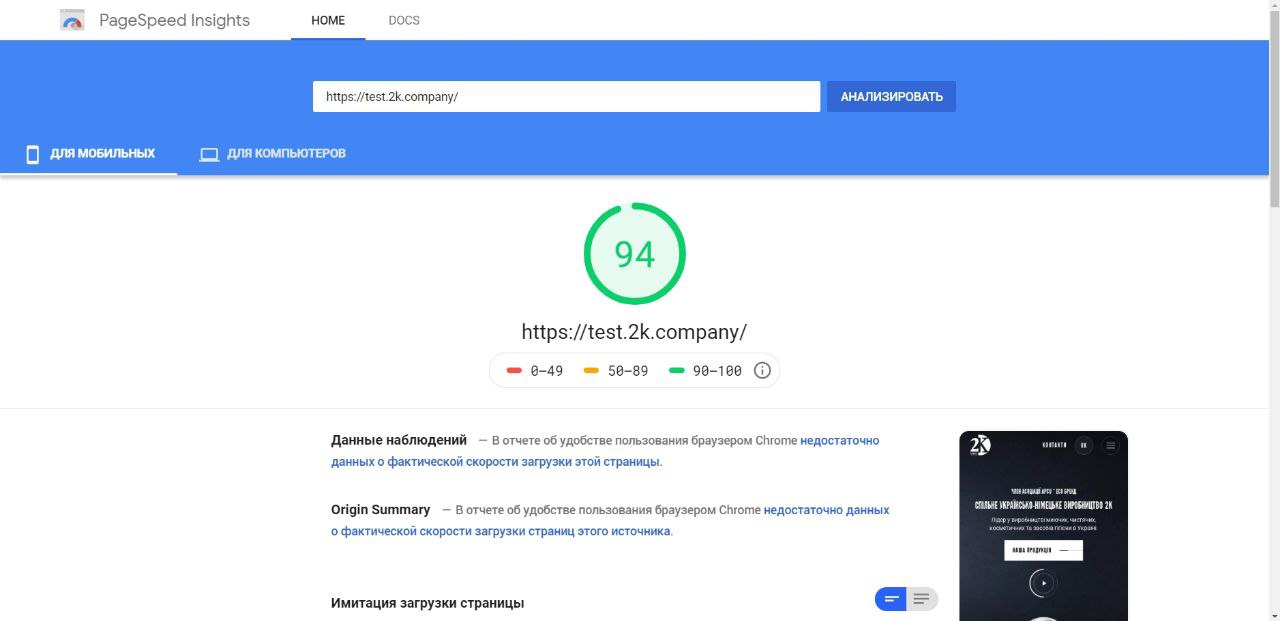This screenshot has height=621, width=1280.
Task: Click the laptop icon on the desktop tab
Action: coord(209,154)
